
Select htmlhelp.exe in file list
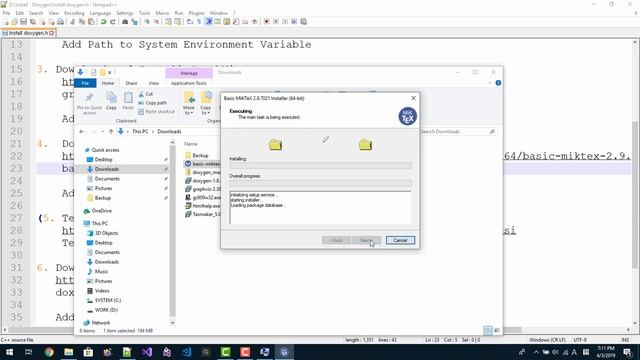tap(202, 206)
